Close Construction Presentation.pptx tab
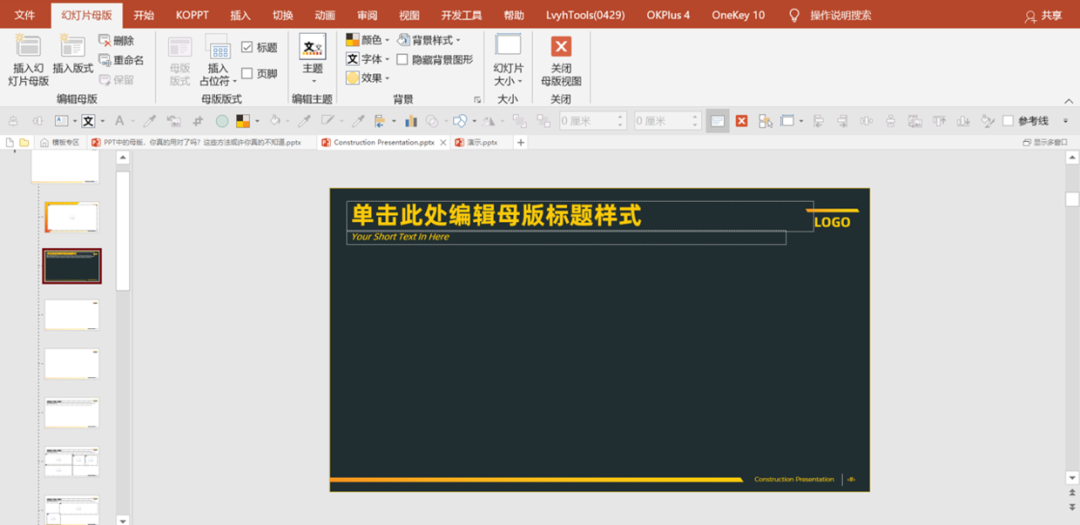Screen dimensions: 1080x525 pyautogui.click(x=443, y=143)
